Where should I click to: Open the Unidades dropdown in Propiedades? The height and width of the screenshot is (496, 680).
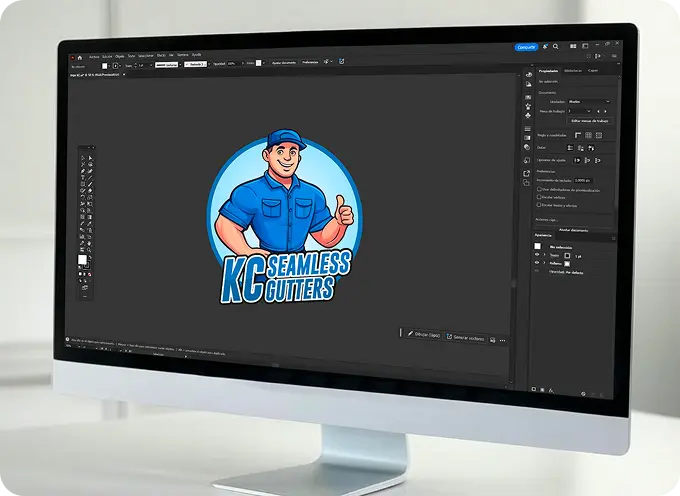591,101
